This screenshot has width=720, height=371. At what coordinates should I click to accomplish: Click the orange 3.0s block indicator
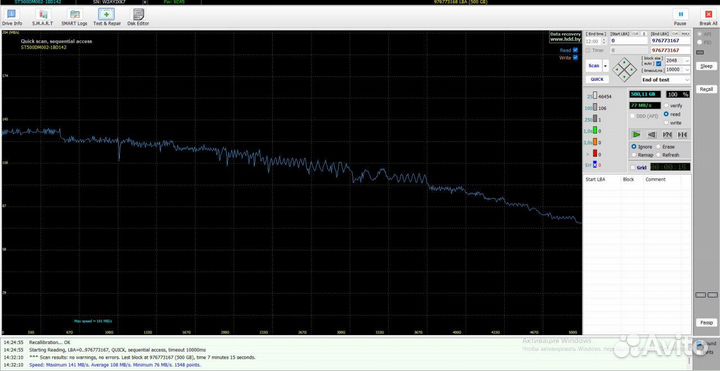(595, 142)
